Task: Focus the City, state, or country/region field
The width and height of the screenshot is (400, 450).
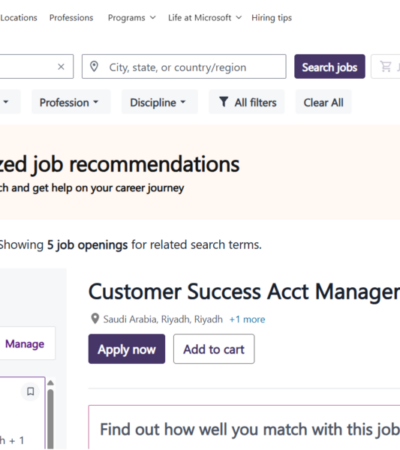Action: point(184,67)
